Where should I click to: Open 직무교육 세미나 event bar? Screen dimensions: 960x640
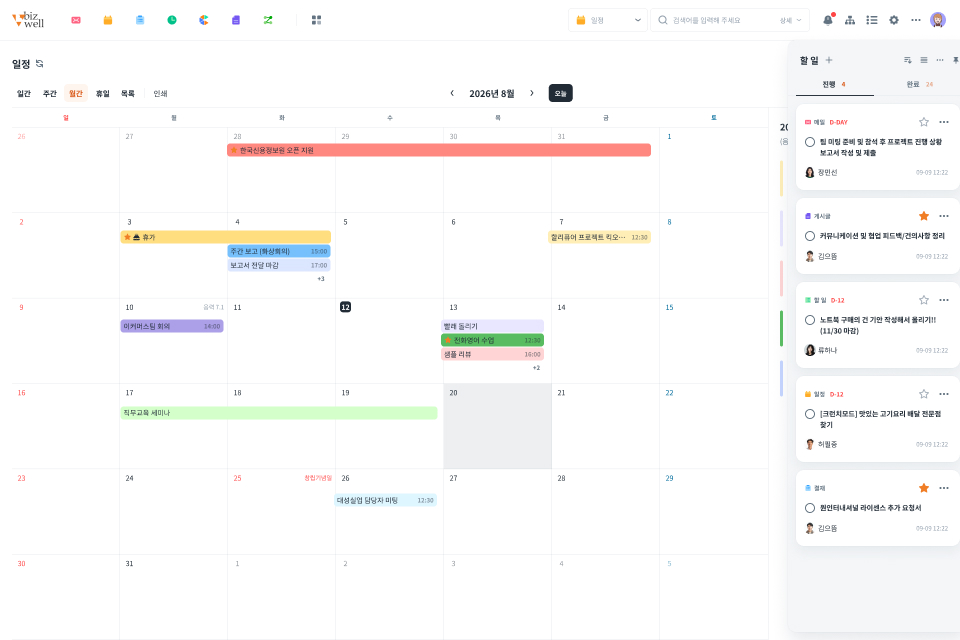point(279,413)
